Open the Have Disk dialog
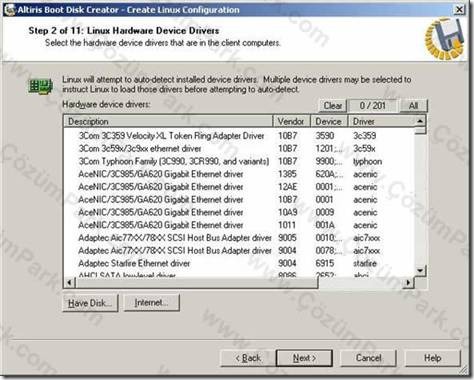The image size is (474, 380). pyautogui.click(x=90, y=303)
